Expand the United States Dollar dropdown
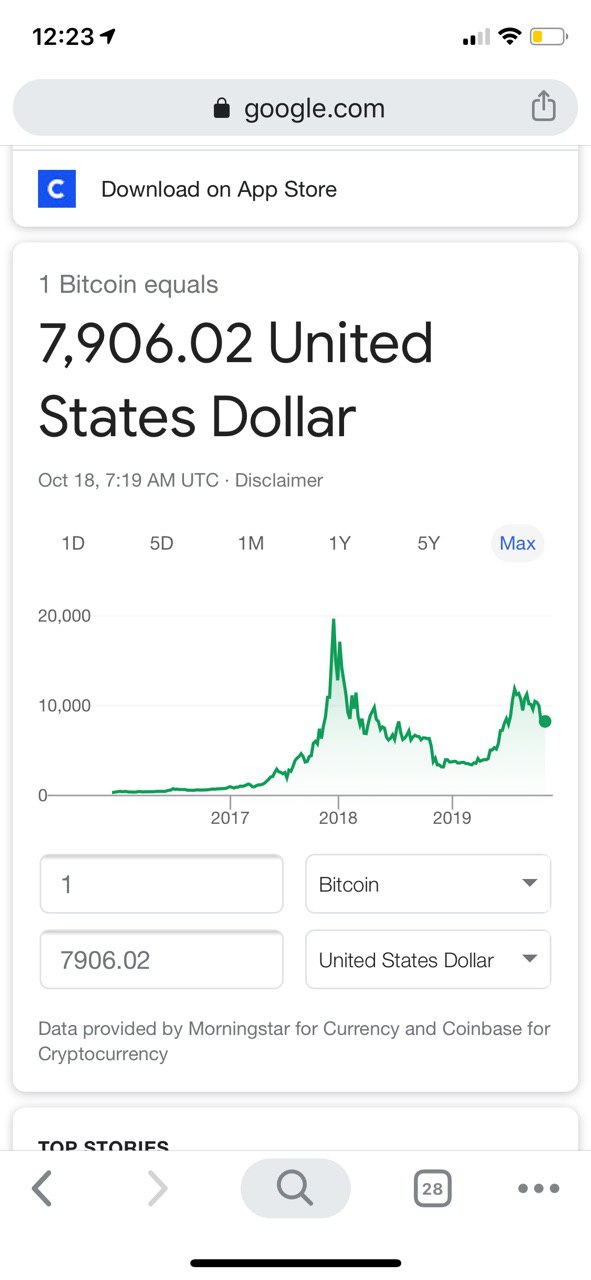The width and height of the screenshot is (591, 1280). click(428, 960)
